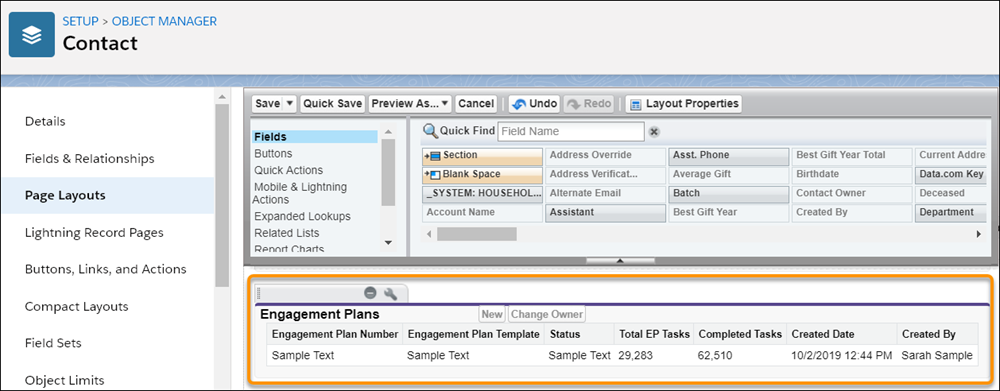Open Compact Layouts sidebar item

tap(77, 306)
